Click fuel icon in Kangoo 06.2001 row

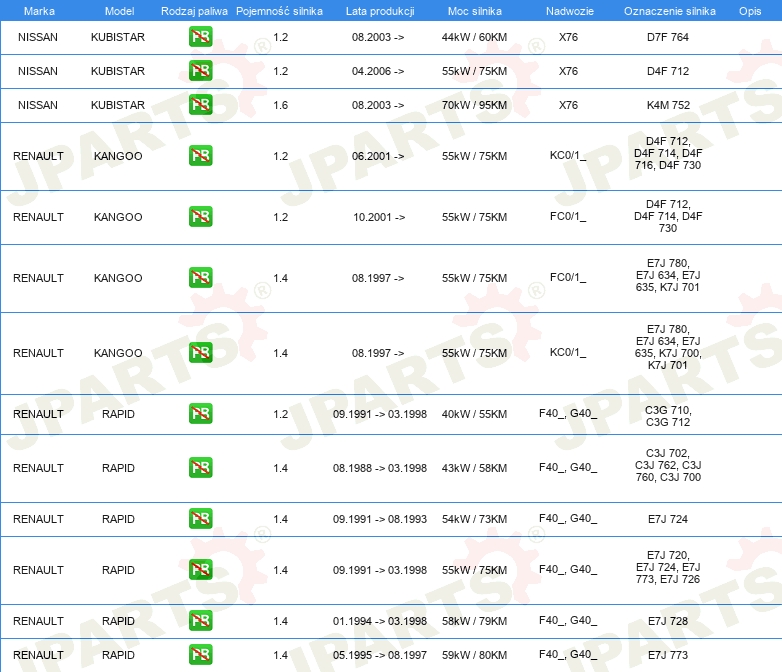[x=200, y=156]
